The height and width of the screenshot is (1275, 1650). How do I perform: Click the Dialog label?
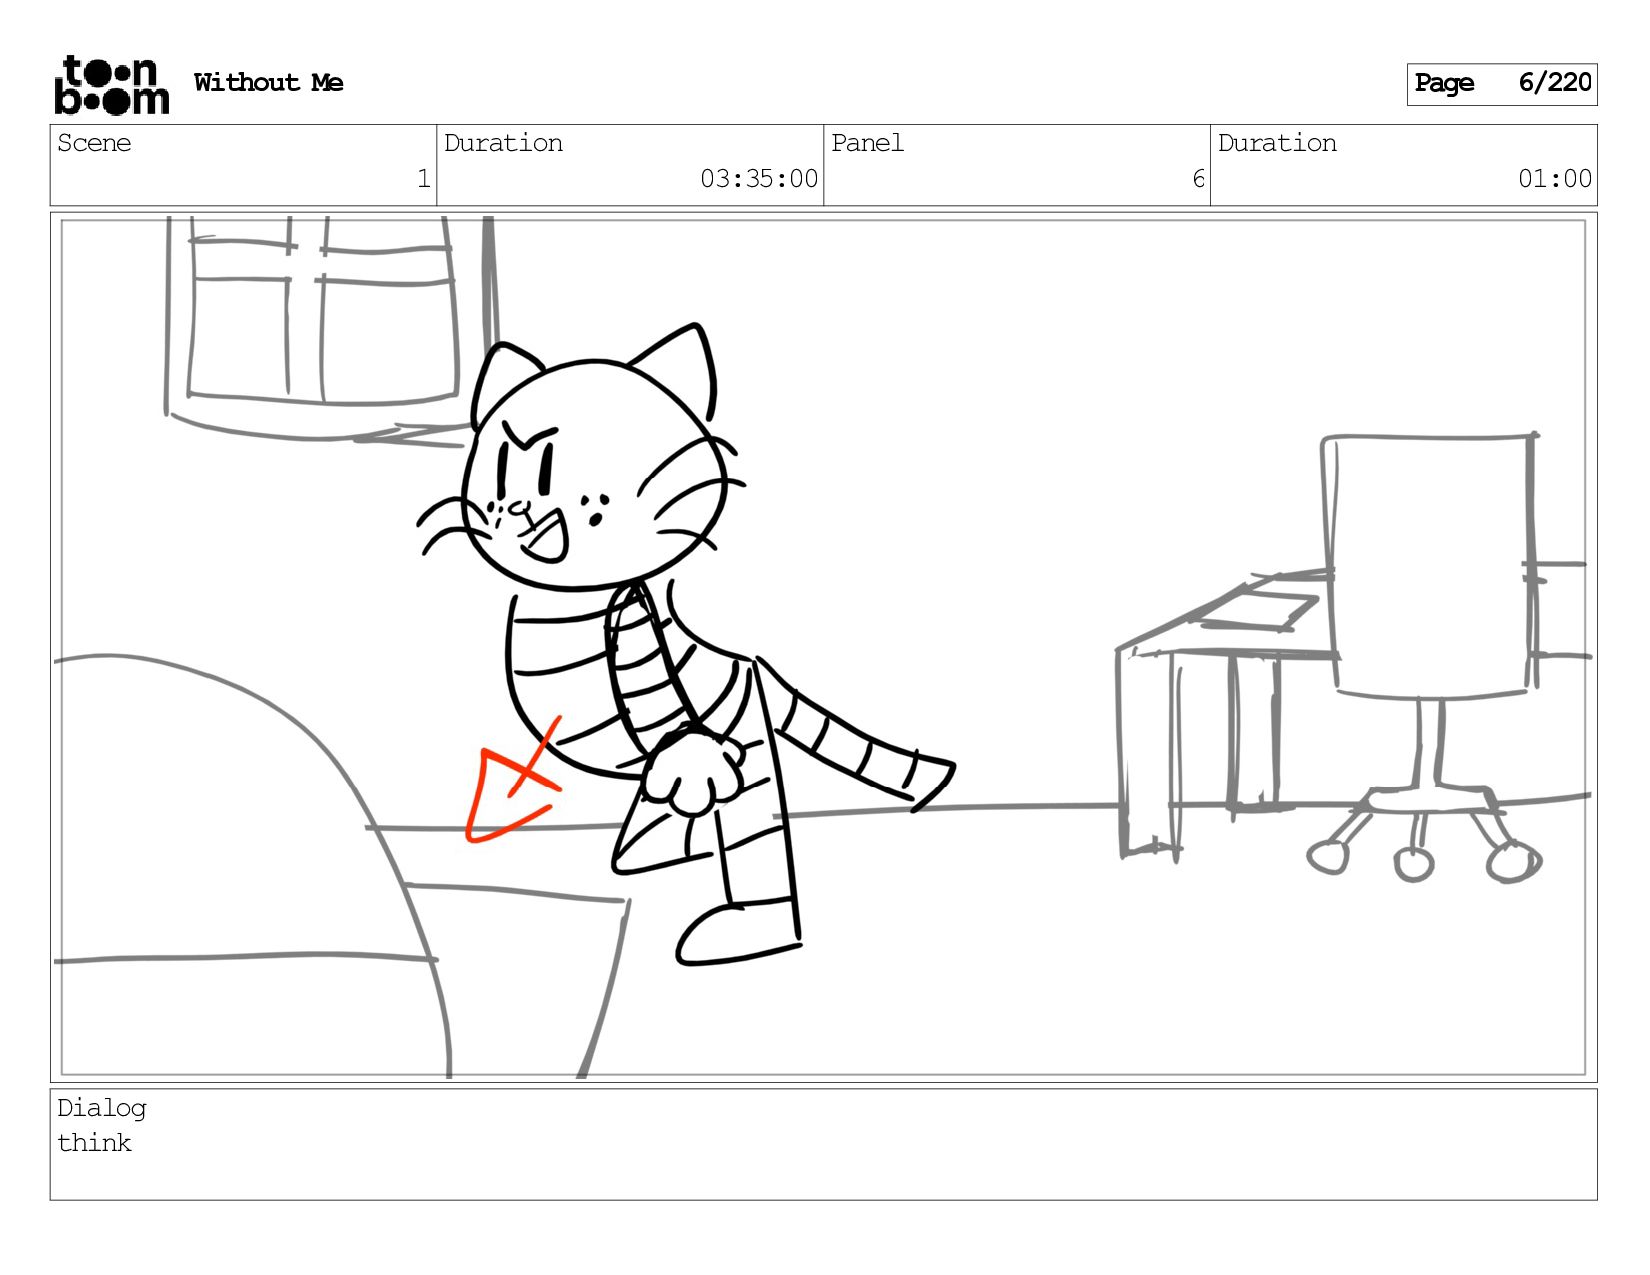pyautogui.click(x=102, y=1109)
